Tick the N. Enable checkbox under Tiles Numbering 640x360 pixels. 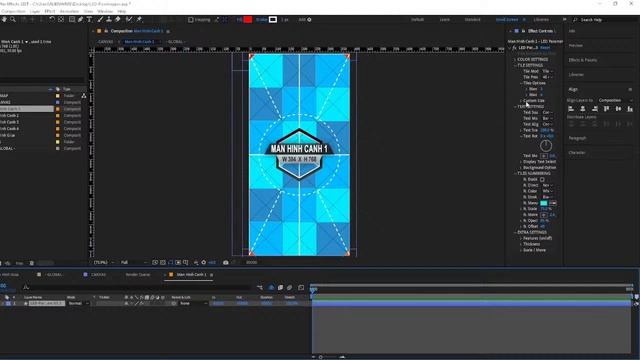point(542,179)
